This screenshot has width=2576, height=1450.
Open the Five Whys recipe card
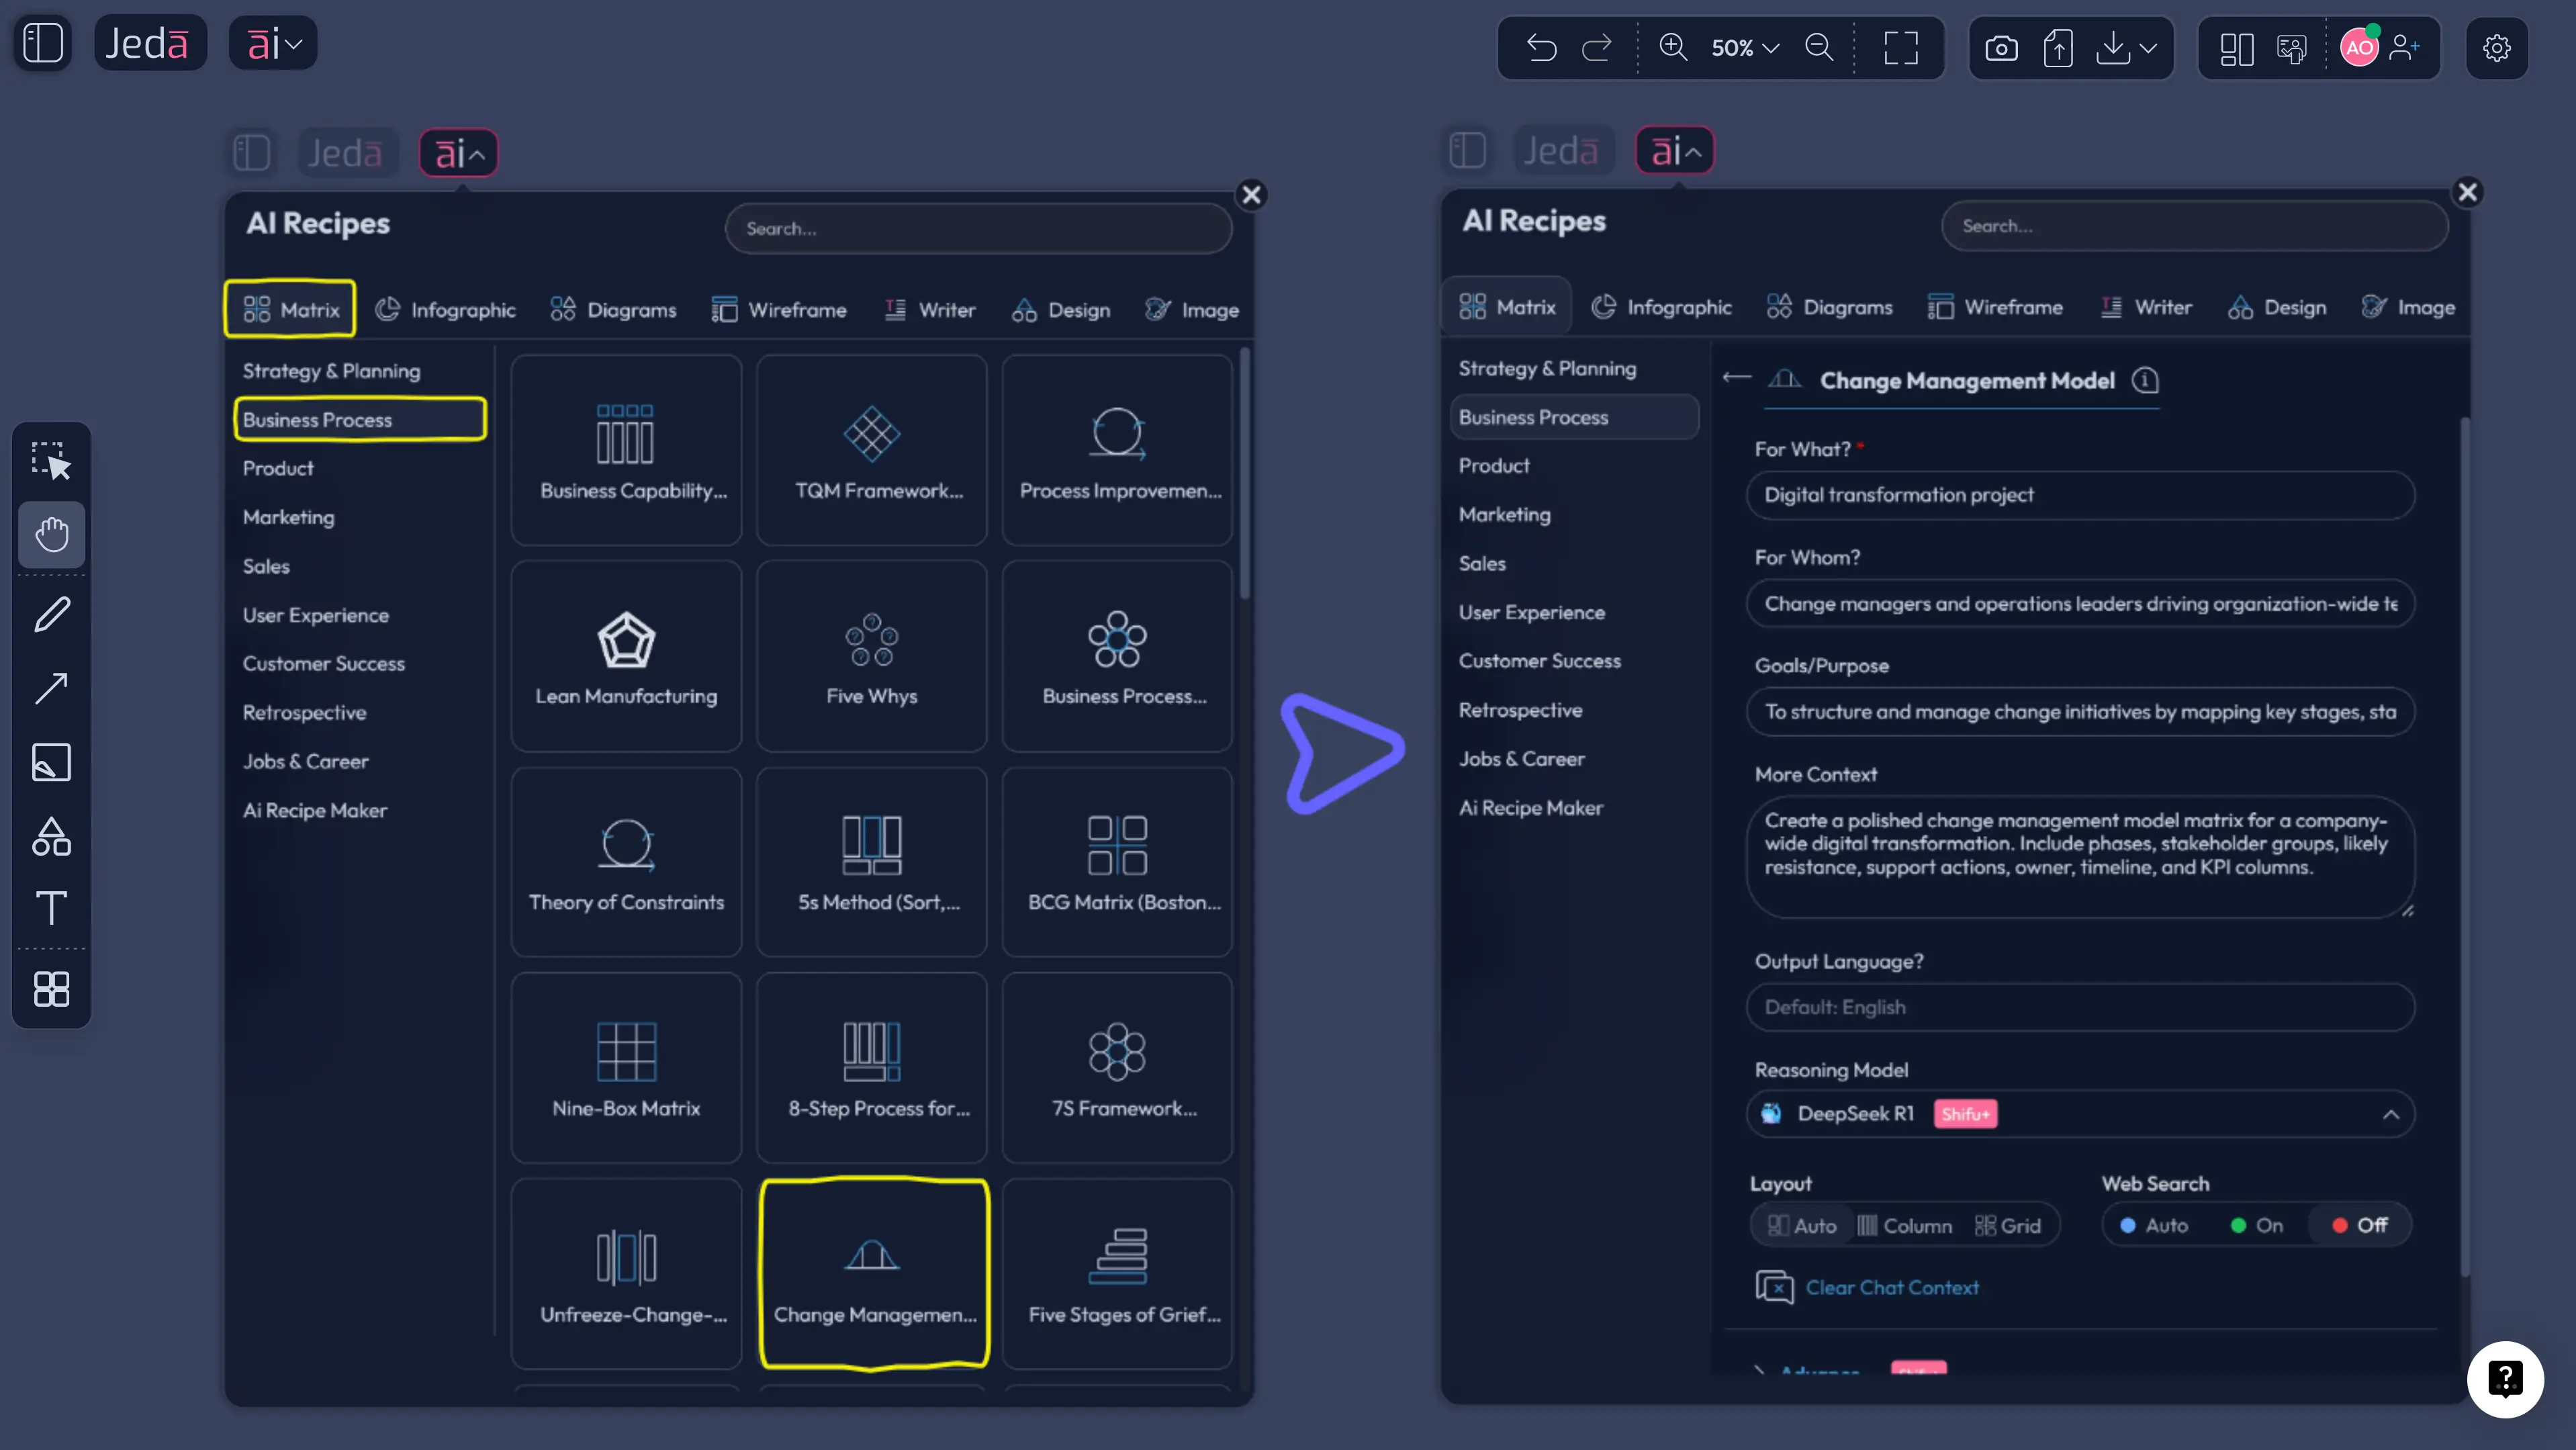(871, 655)
